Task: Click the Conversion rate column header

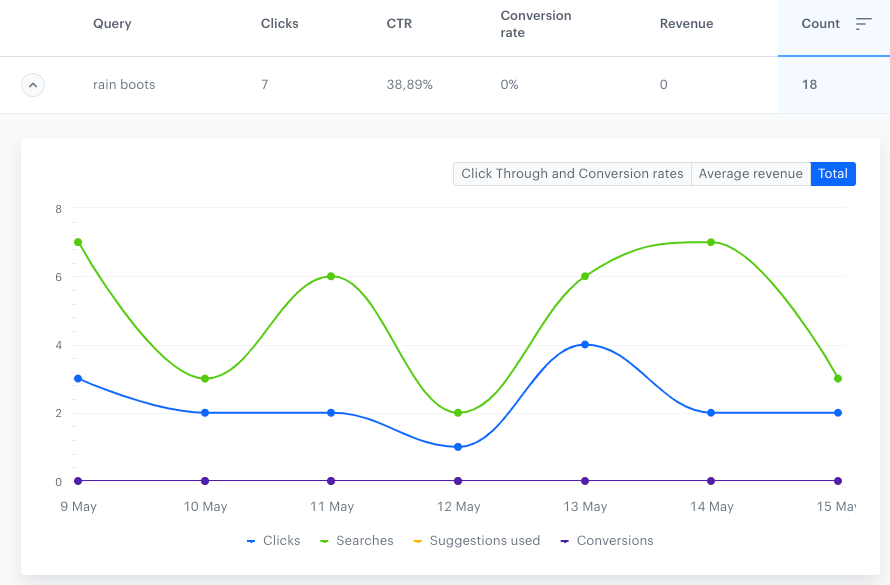Action: (x=536, y=24)
